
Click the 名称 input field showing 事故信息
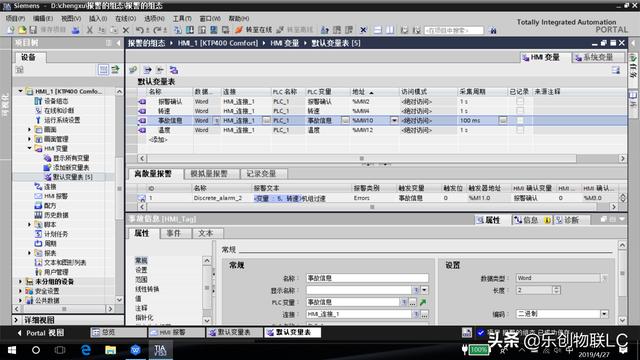point(367,278)
